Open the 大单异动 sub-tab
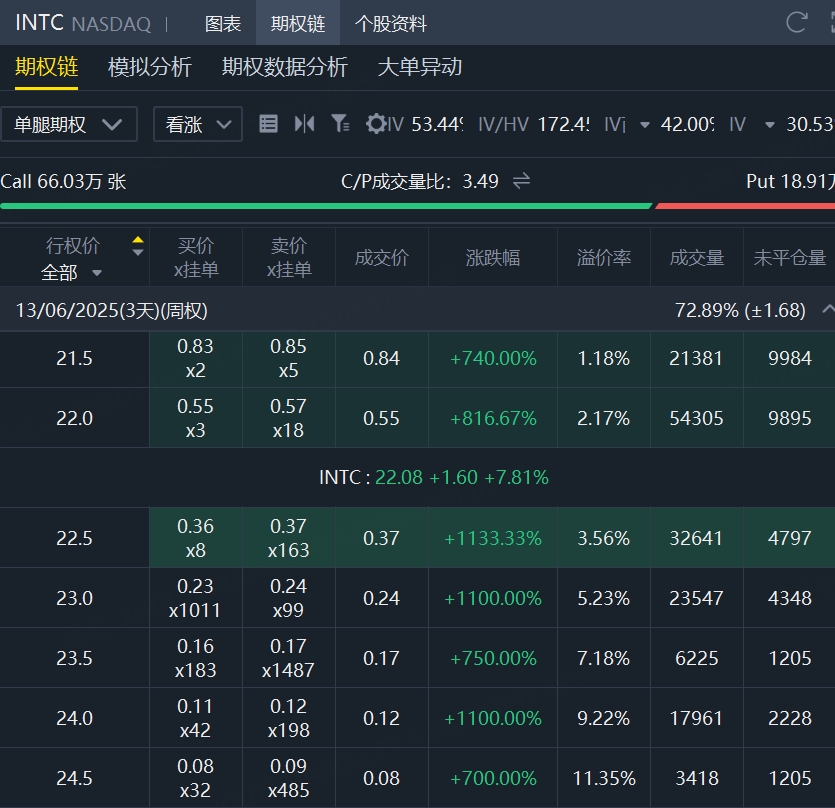The width and height of the screenshot is (835, 808). (420, 67)
